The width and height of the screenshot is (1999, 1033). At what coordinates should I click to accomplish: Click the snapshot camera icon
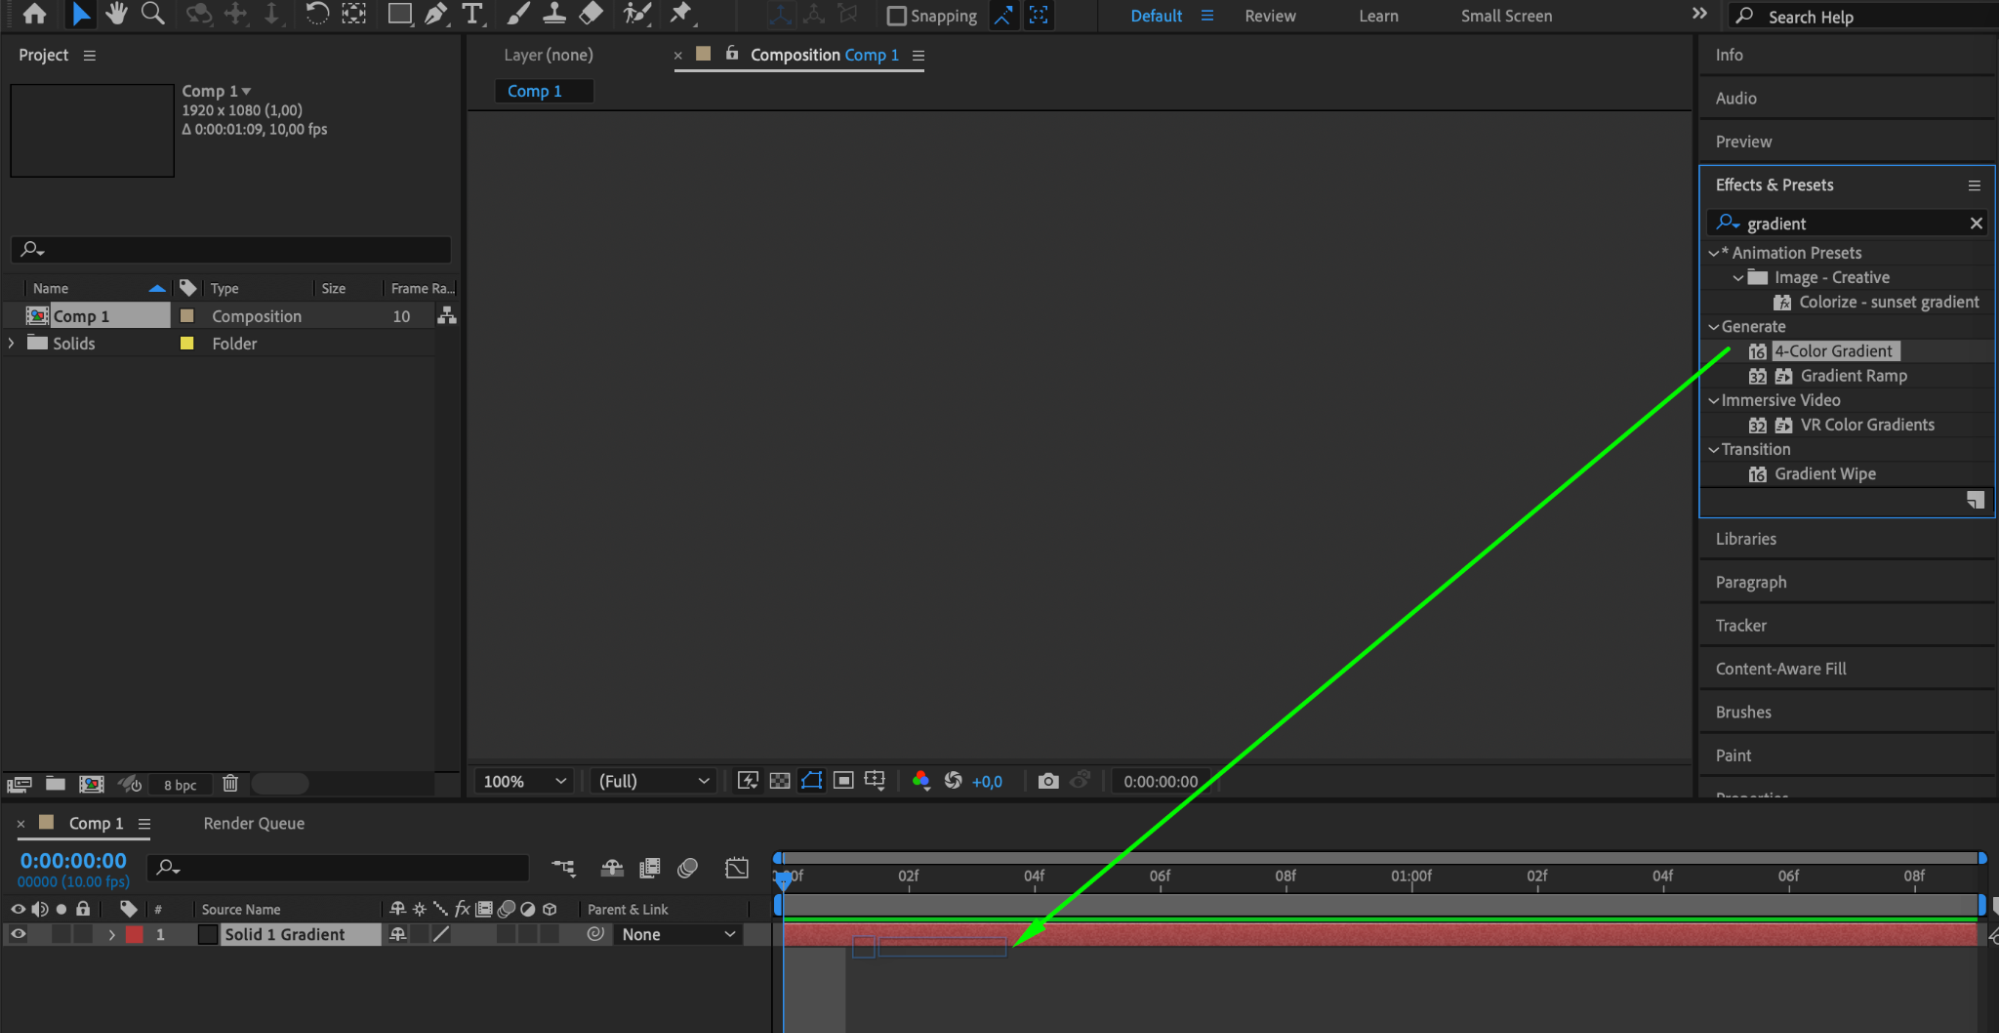(1048, 781)
